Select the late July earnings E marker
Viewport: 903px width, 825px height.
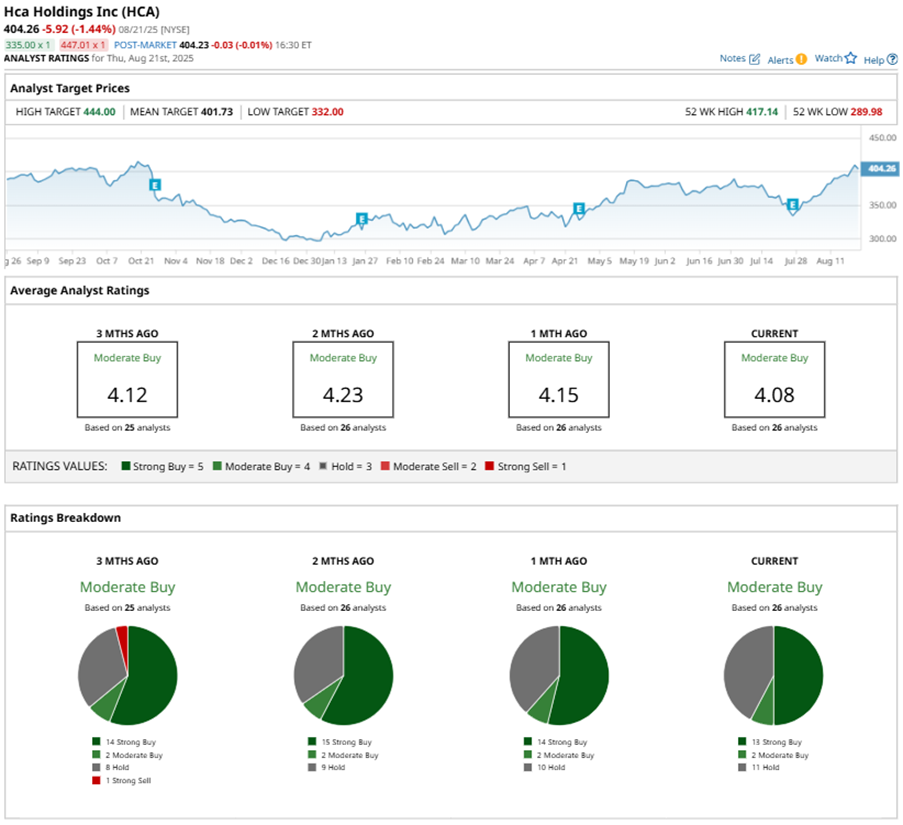click(x=792, y=204)
